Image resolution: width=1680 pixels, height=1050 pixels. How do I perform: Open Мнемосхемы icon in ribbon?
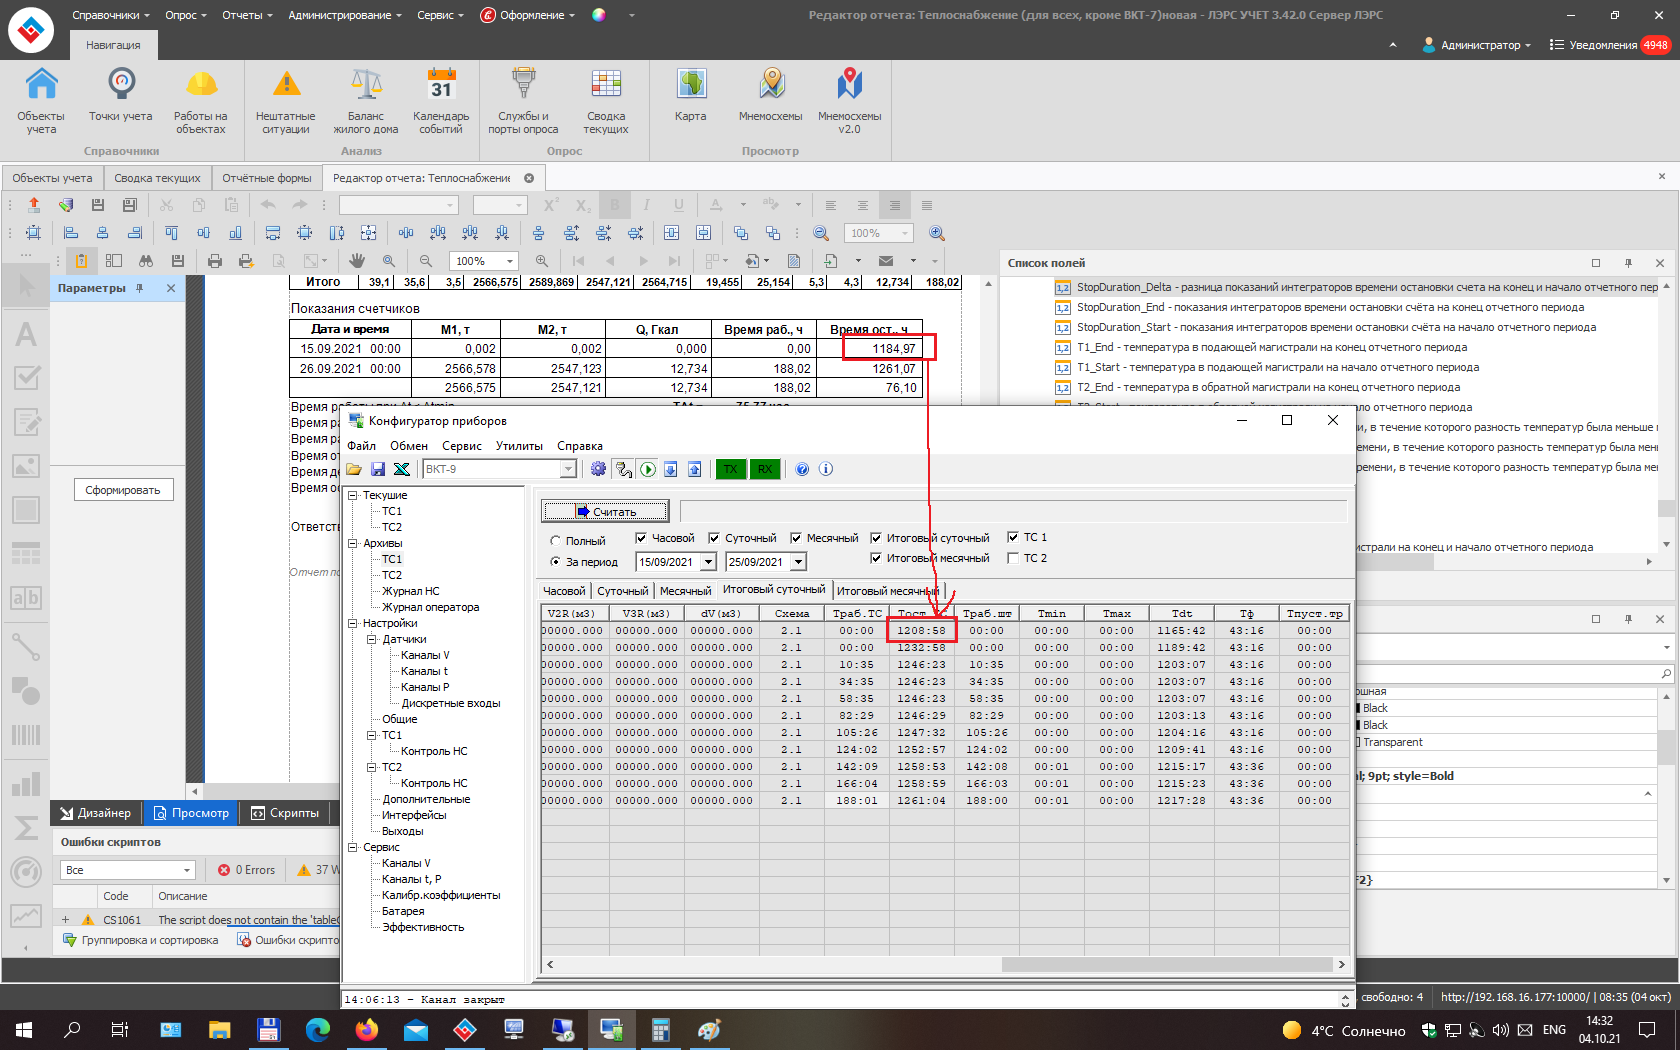pyautogui.click(x=771, y=95)
